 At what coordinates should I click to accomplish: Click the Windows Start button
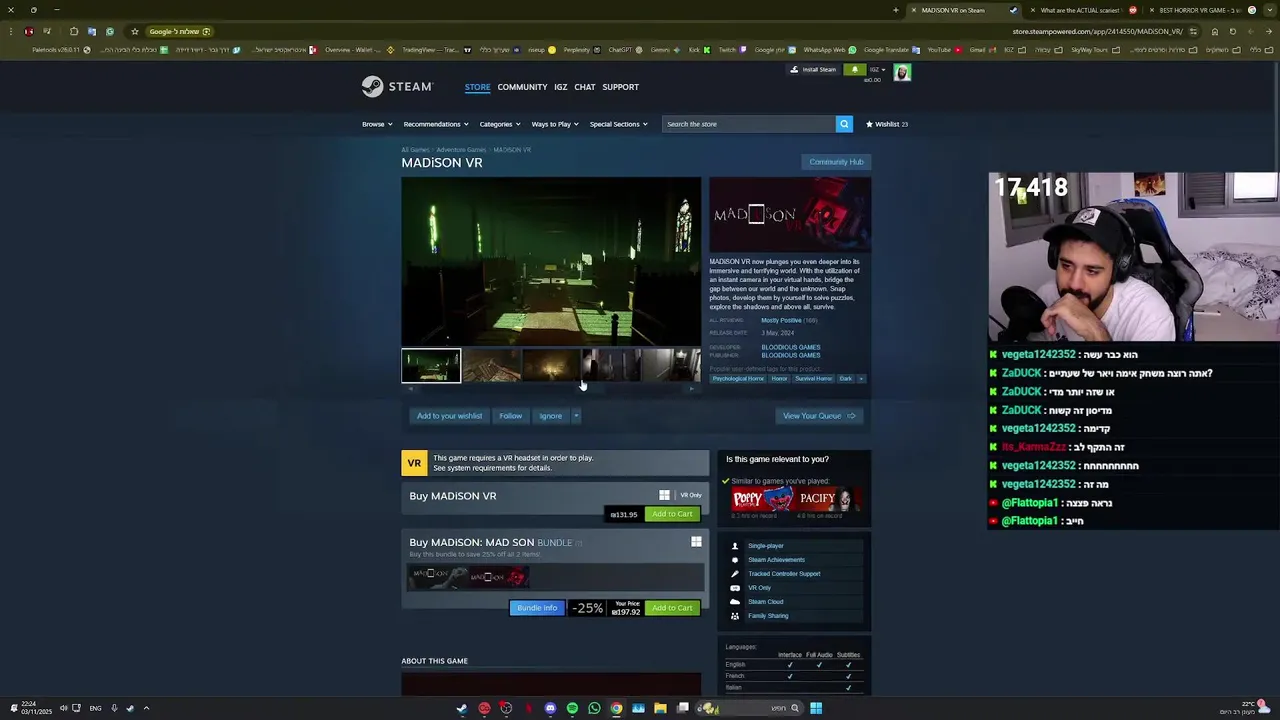(816, 708)
